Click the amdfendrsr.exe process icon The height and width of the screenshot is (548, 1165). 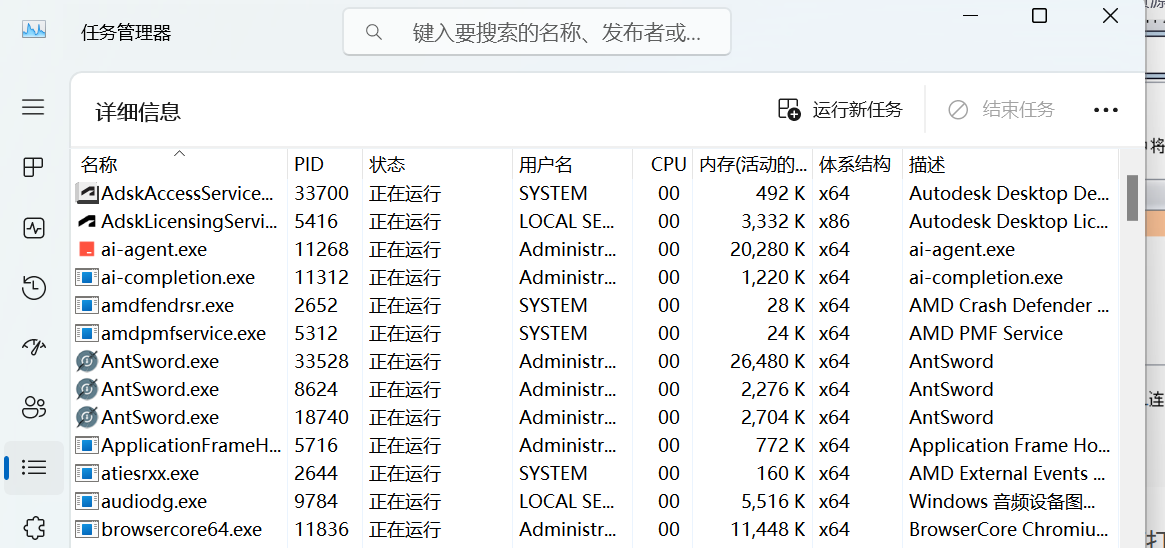(x=87, y=305)
